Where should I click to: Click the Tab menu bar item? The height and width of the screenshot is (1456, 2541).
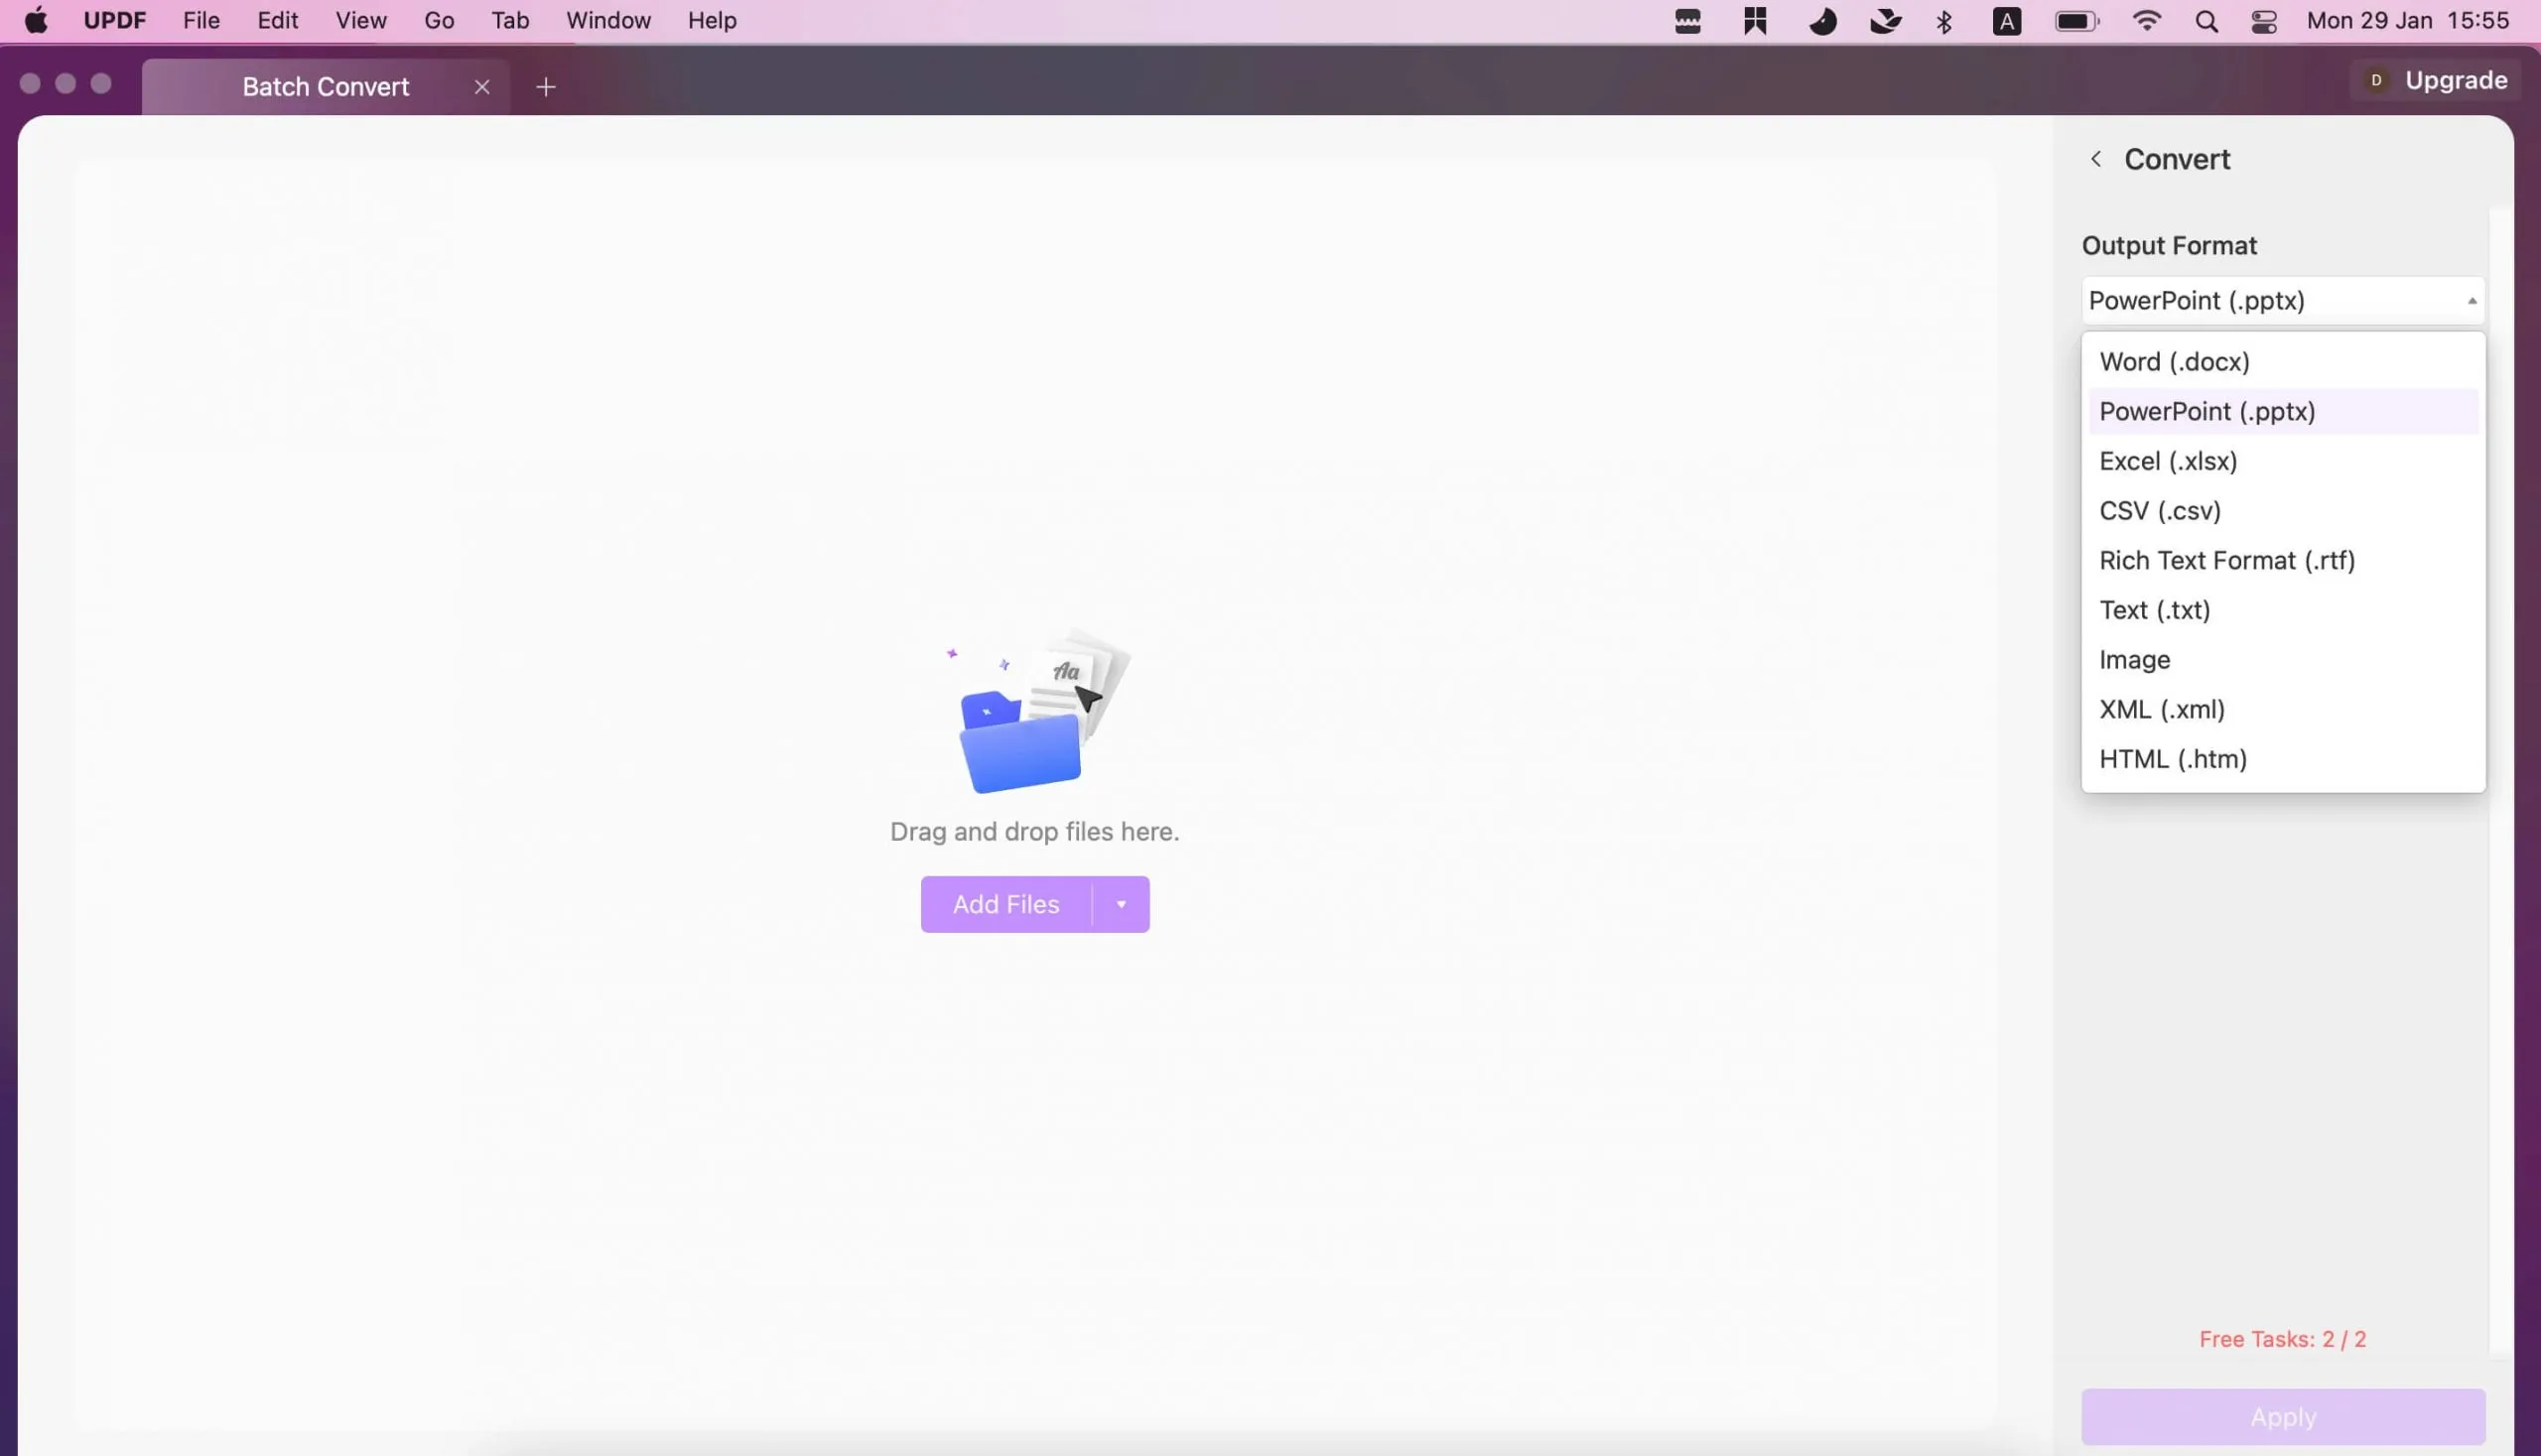[x=509, y=21]
